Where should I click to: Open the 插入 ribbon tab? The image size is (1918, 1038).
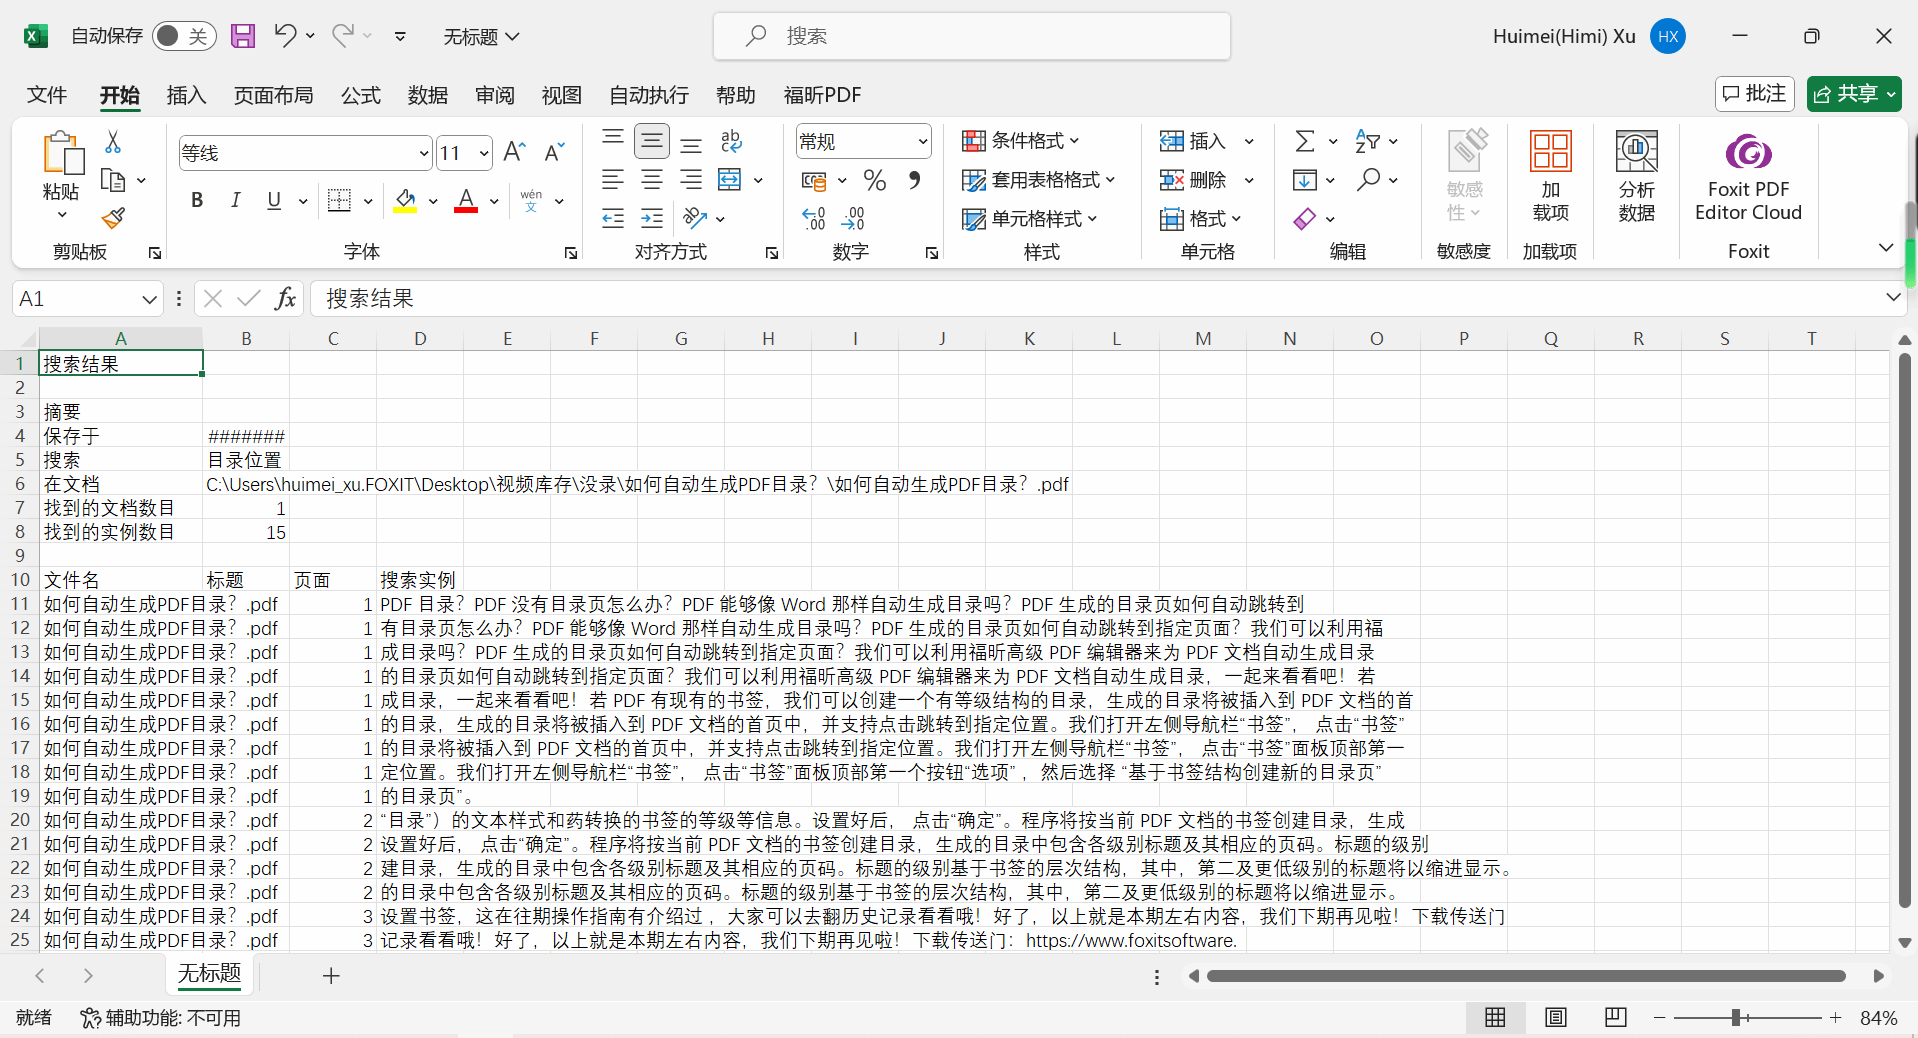(x=186, y=95)
